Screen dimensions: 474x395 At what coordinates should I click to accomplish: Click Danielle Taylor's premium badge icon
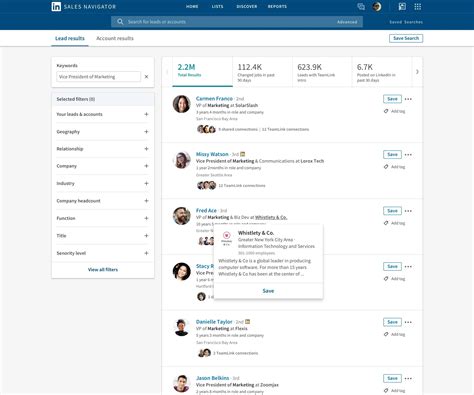pos(247,322)
